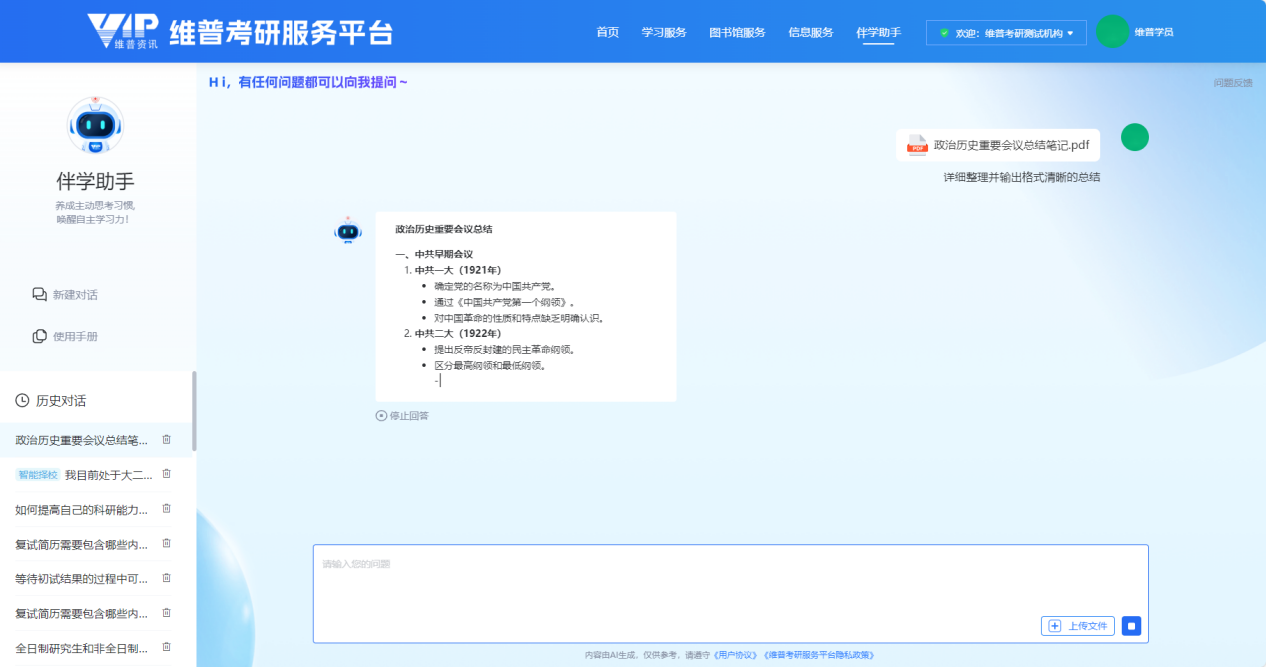
Task: Click the 使用手册 copy icon
Action: 40,337
